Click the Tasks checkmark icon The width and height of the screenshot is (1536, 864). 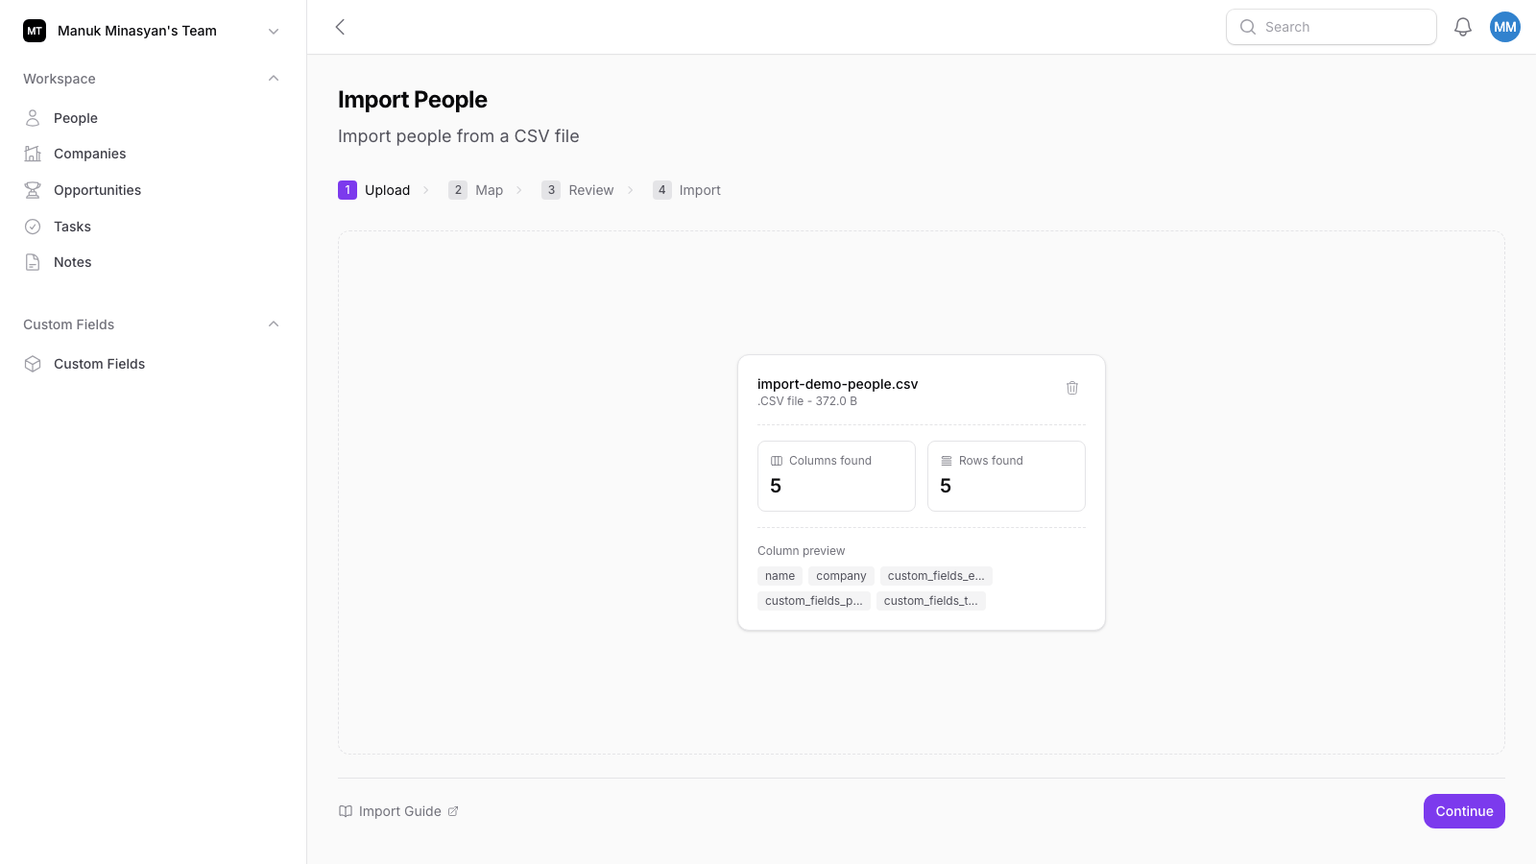(x=33, y=227)
